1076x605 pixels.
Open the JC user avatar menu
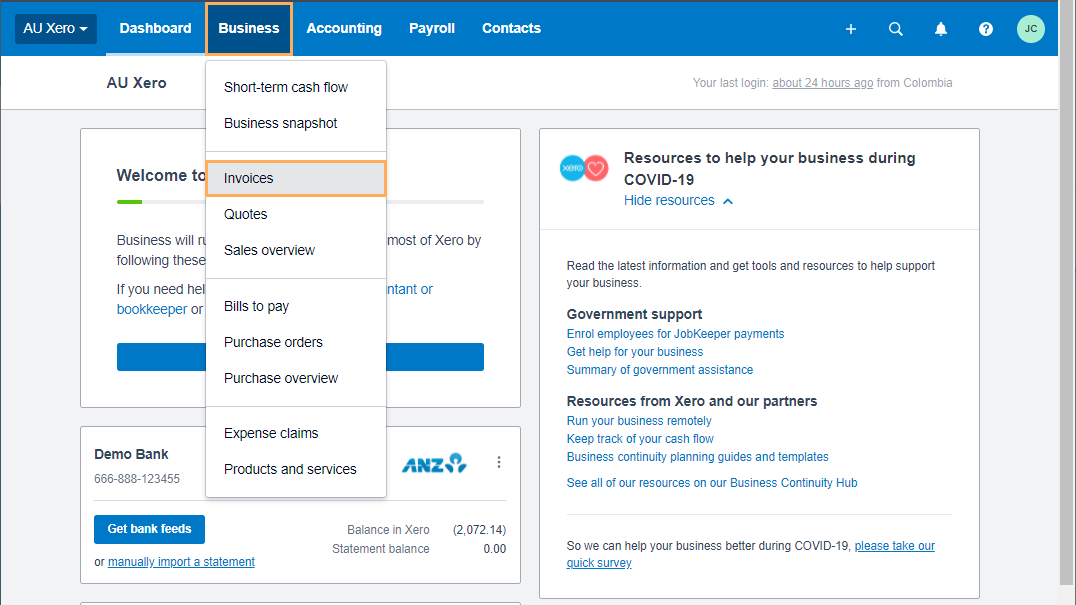1030,29
